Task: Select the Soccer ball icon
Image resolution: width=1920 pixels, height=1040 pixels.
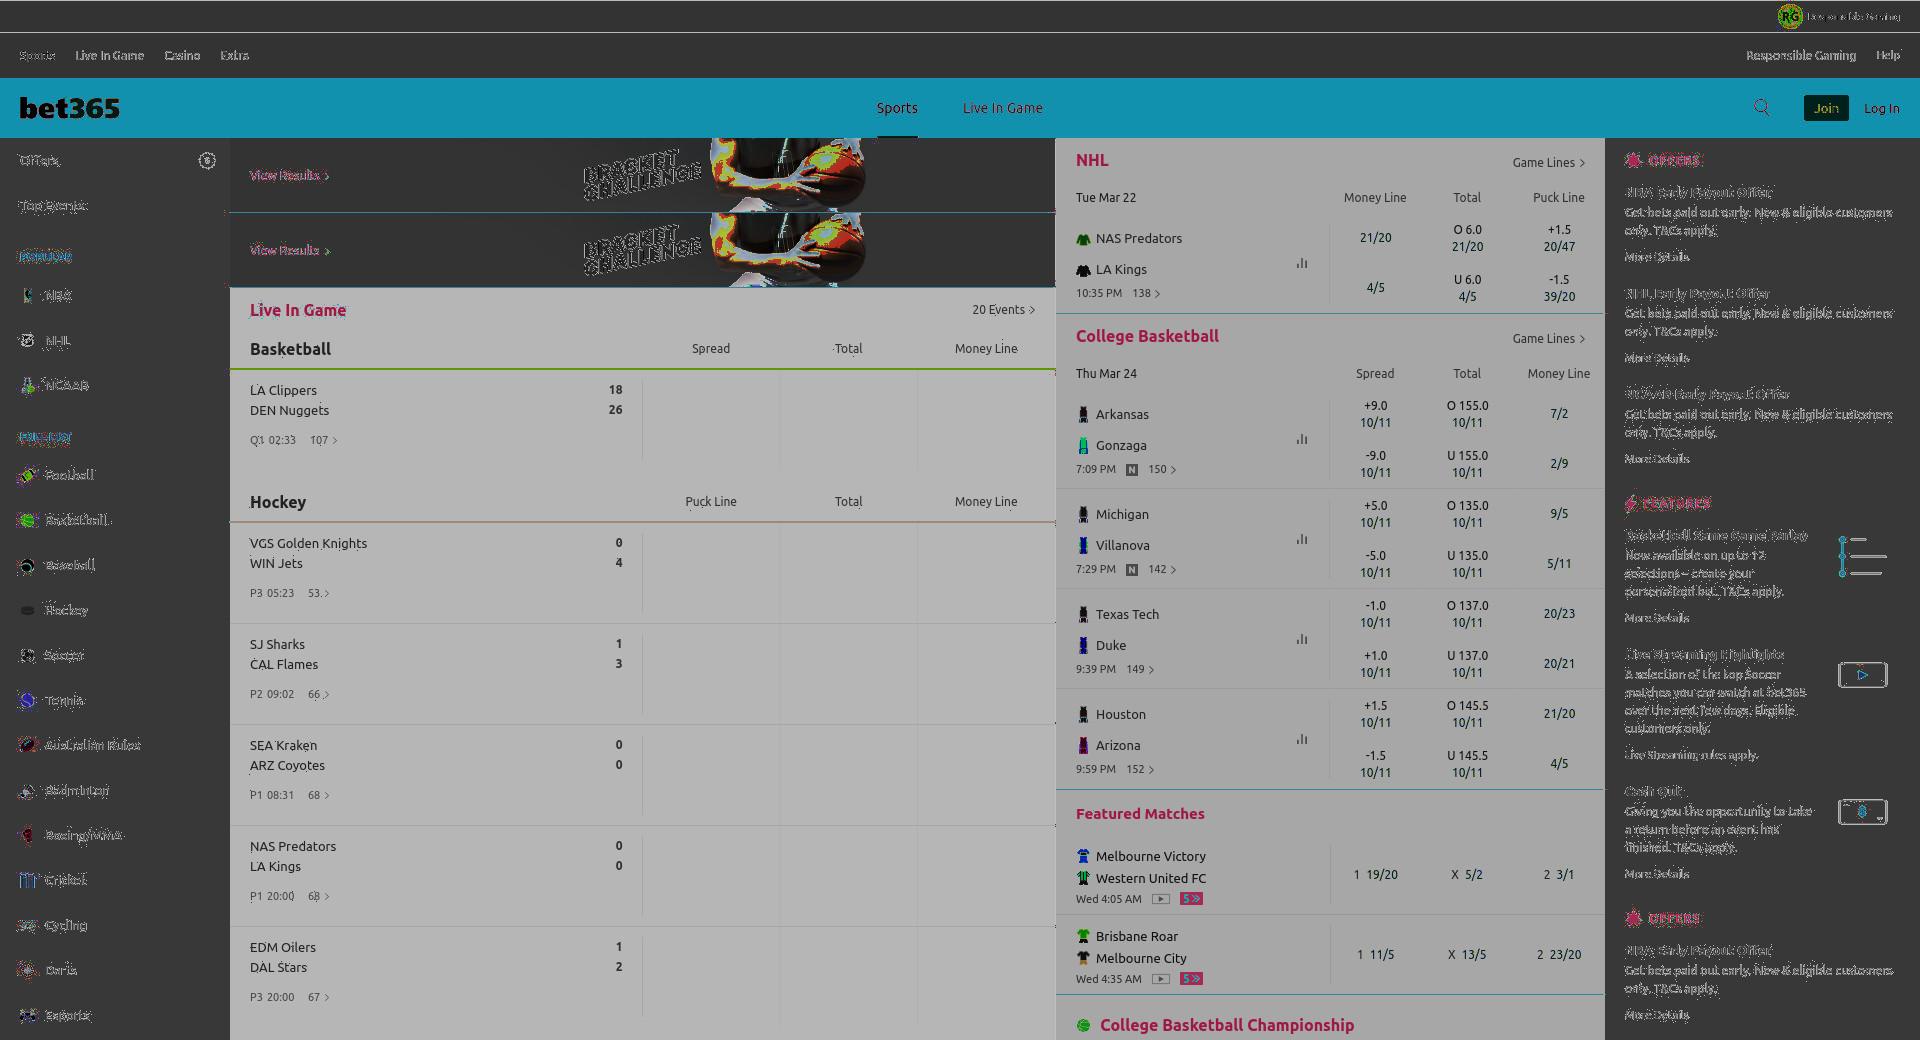Action: point(28,655)
